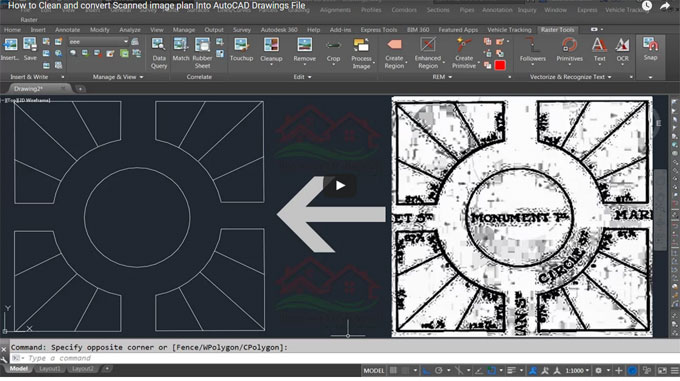
Task: Switch to the Layout1 tab
Action: 50,368
